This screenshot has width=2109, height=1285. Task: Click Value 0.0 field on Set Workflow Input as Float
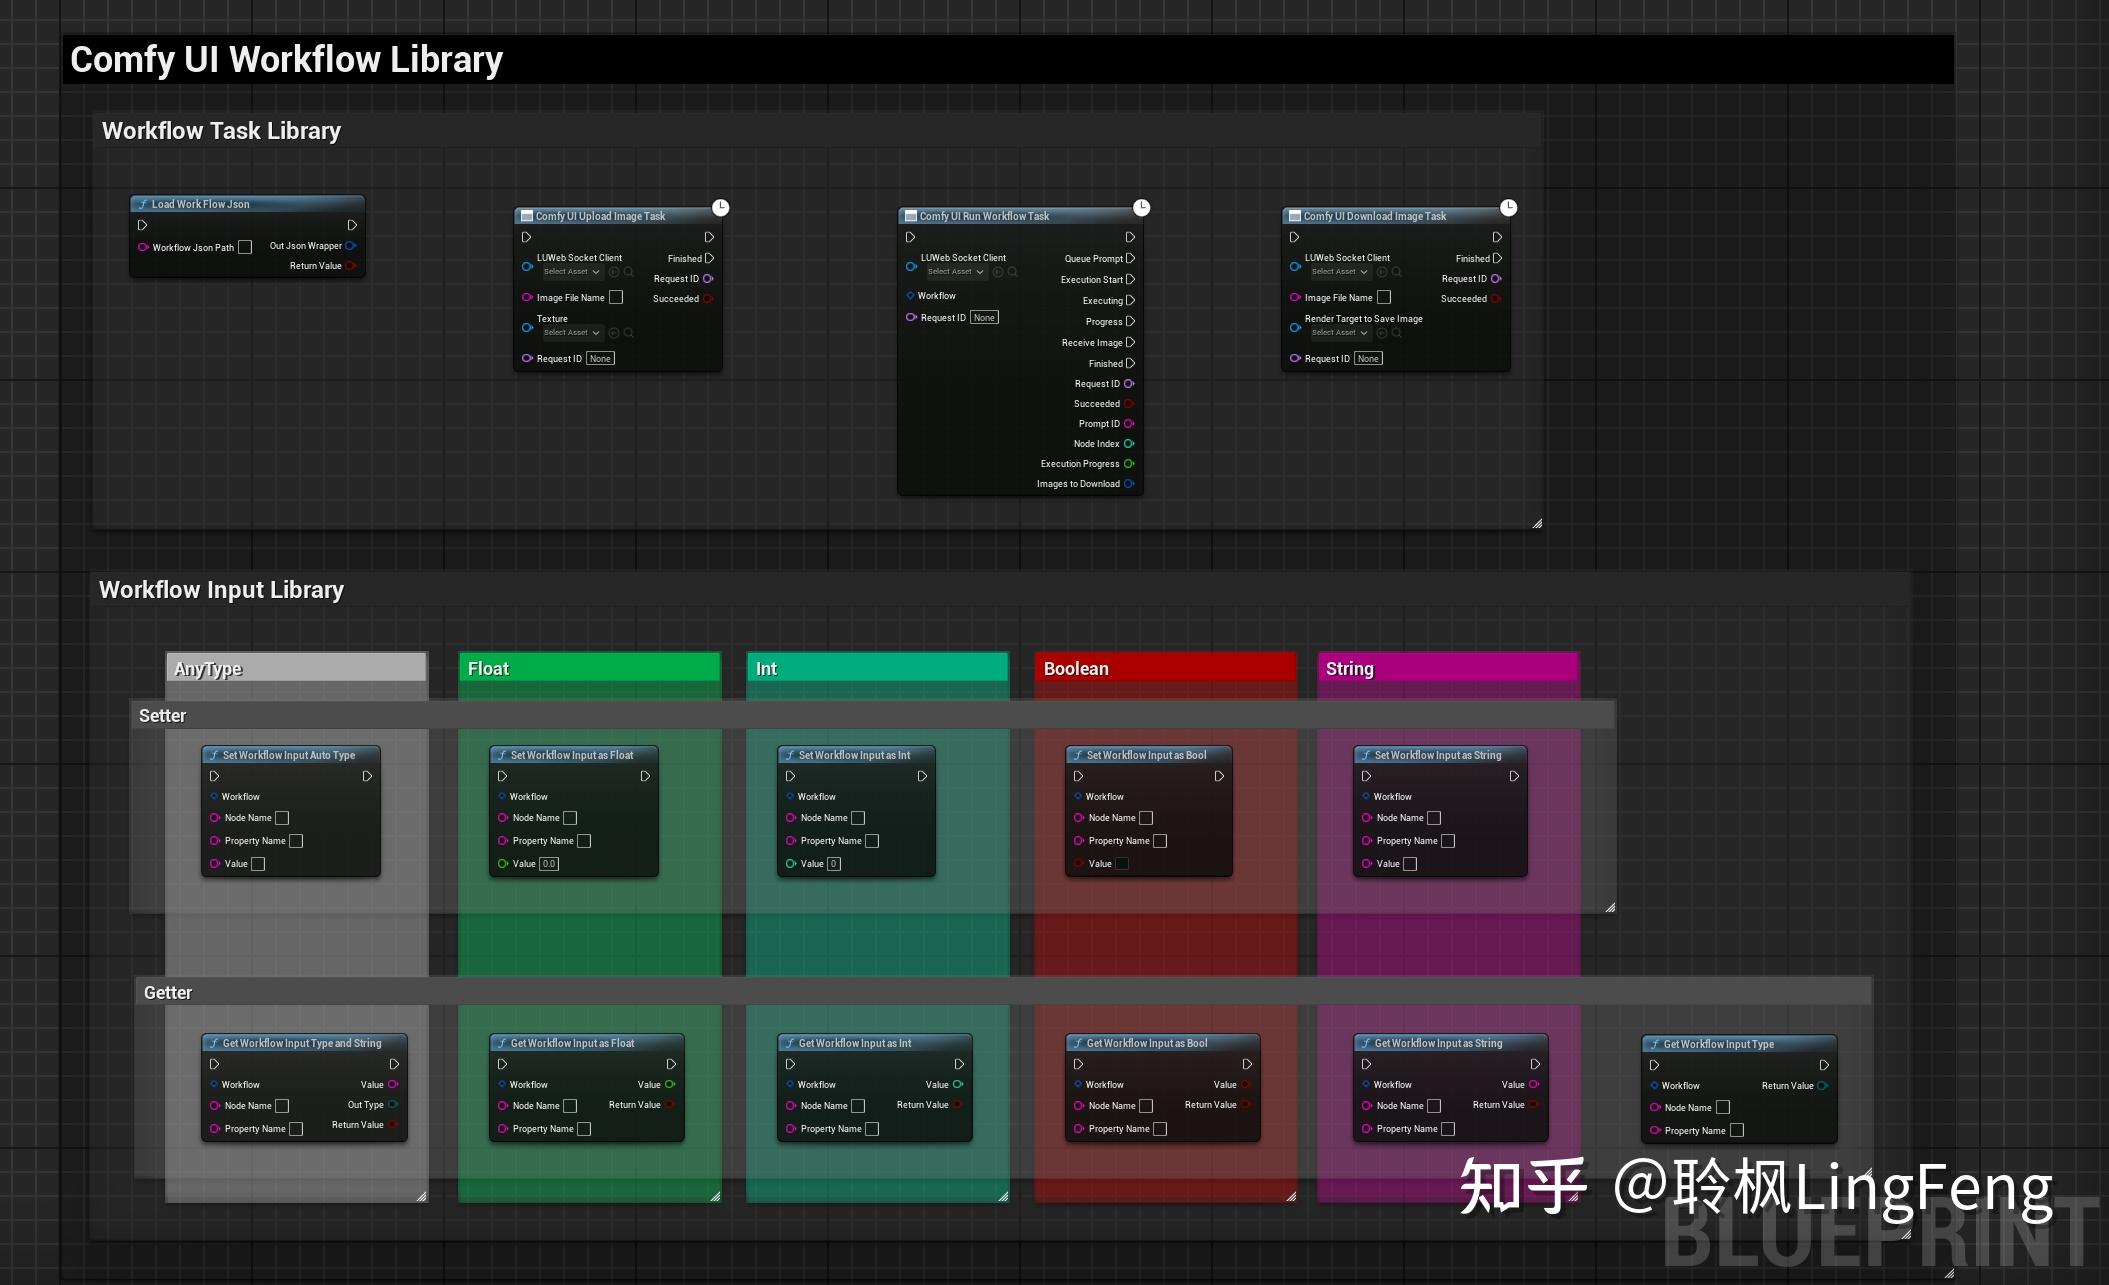549,864
